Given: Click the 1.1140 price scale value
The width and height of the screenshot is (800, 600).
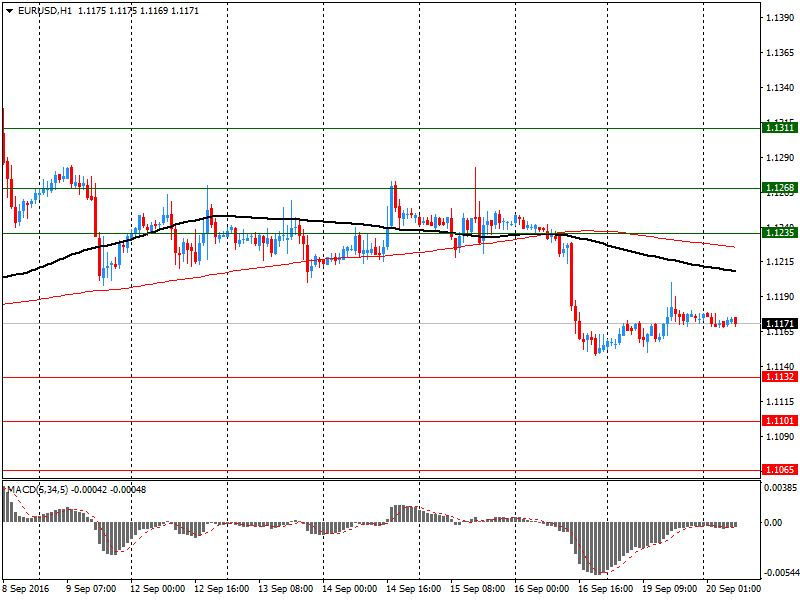Looking at the screenshot, I should [x=780, y=366].
